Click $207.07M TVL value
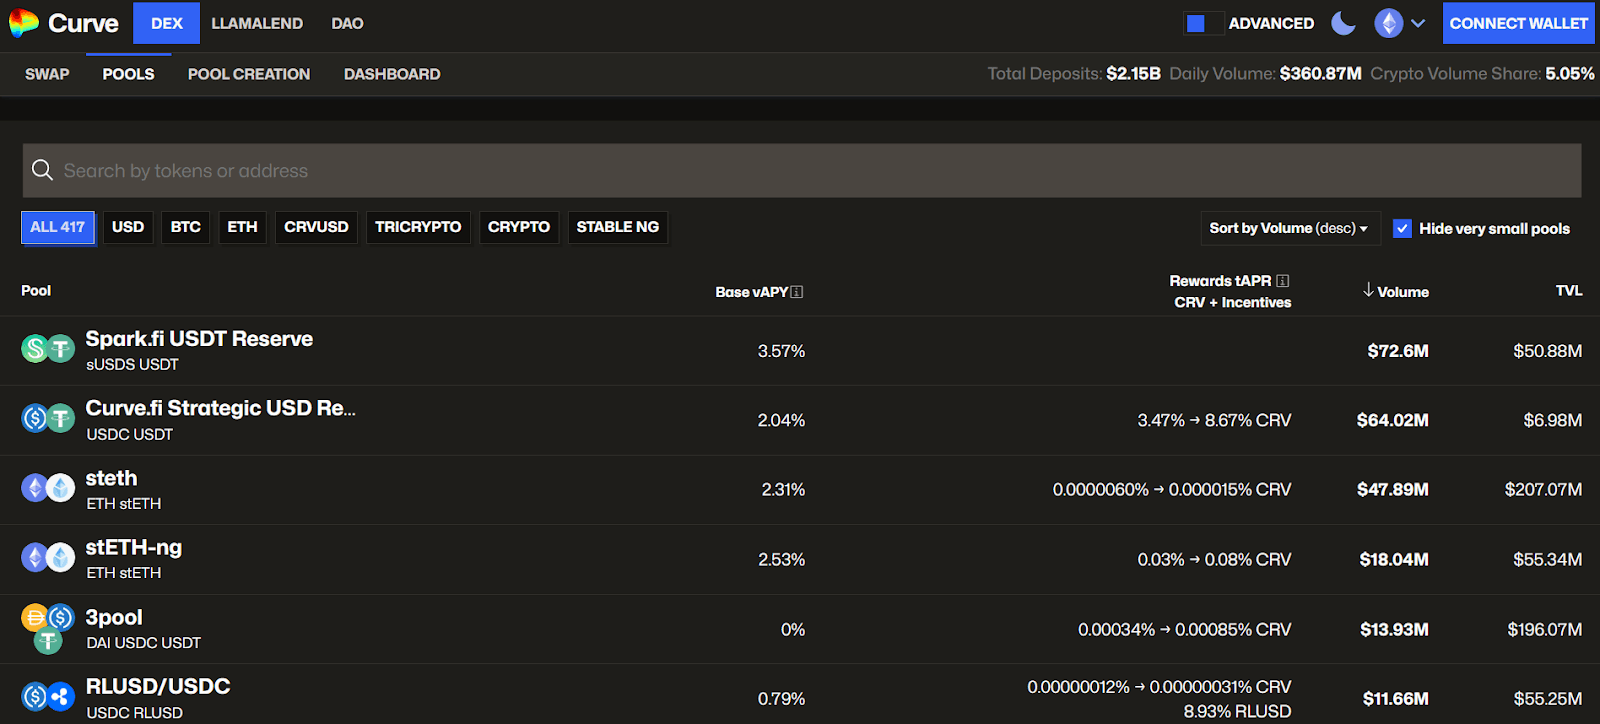Screen dimensions: 1600x724 tap(1544, 490)
